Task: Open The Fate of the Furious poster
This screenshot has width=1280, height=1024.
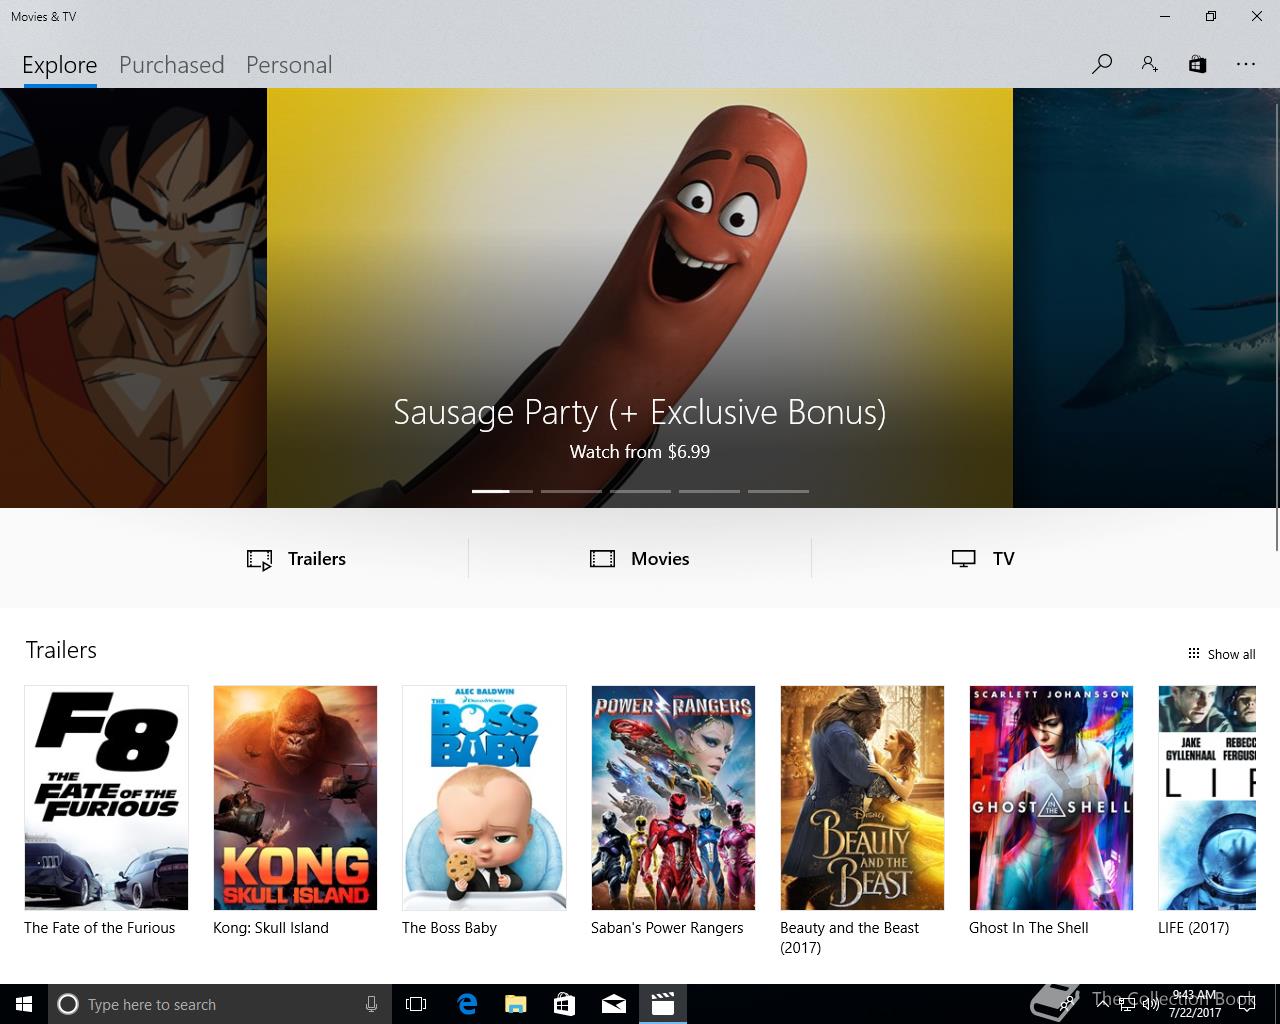Action: (x=106, y=798)
